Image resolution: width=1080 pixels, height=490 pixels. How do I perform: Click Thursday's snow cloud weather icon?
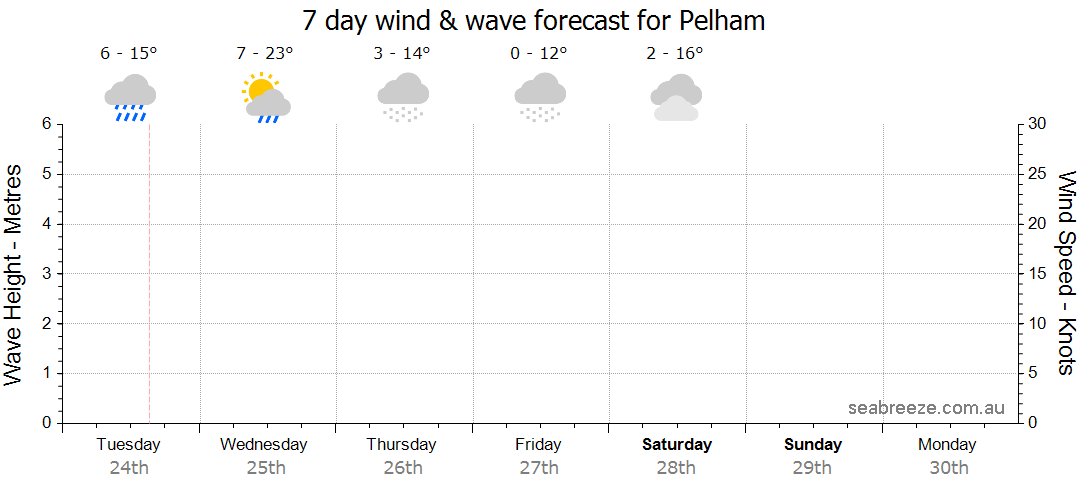pos(403,97)
